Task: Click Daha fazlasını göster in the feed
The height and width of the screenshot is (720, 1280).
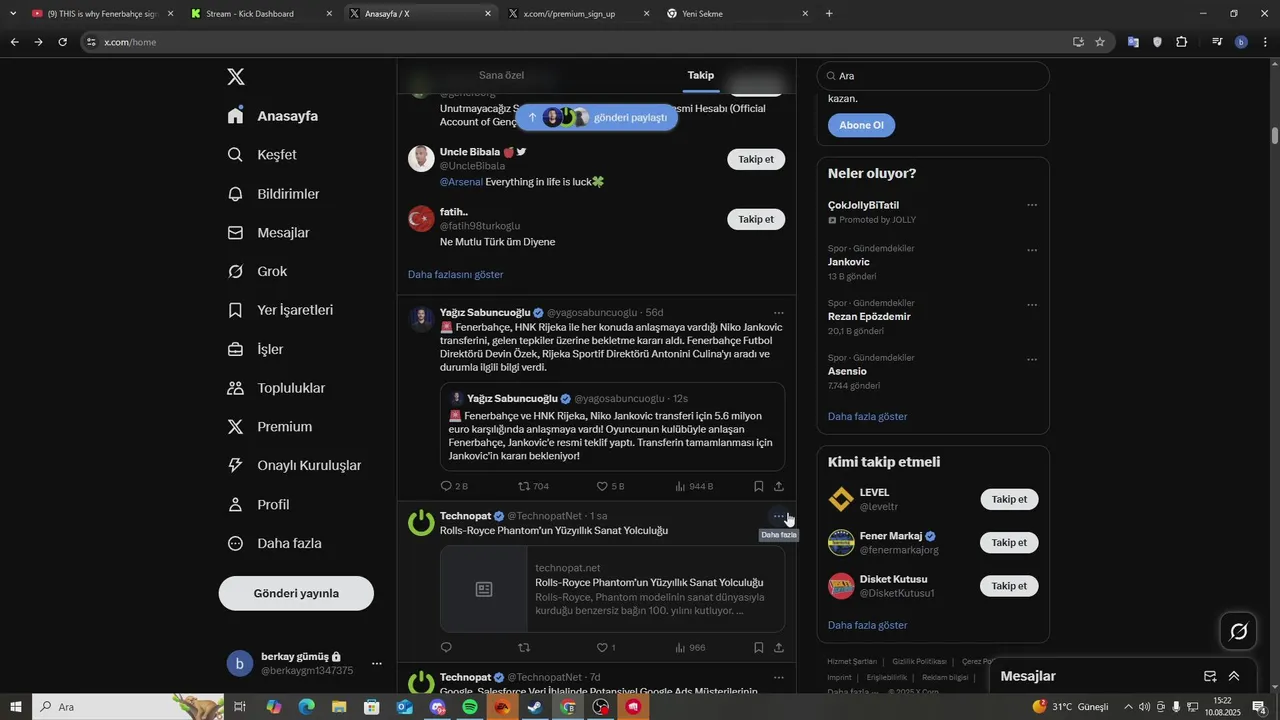Action: click(x=455, y=274)
